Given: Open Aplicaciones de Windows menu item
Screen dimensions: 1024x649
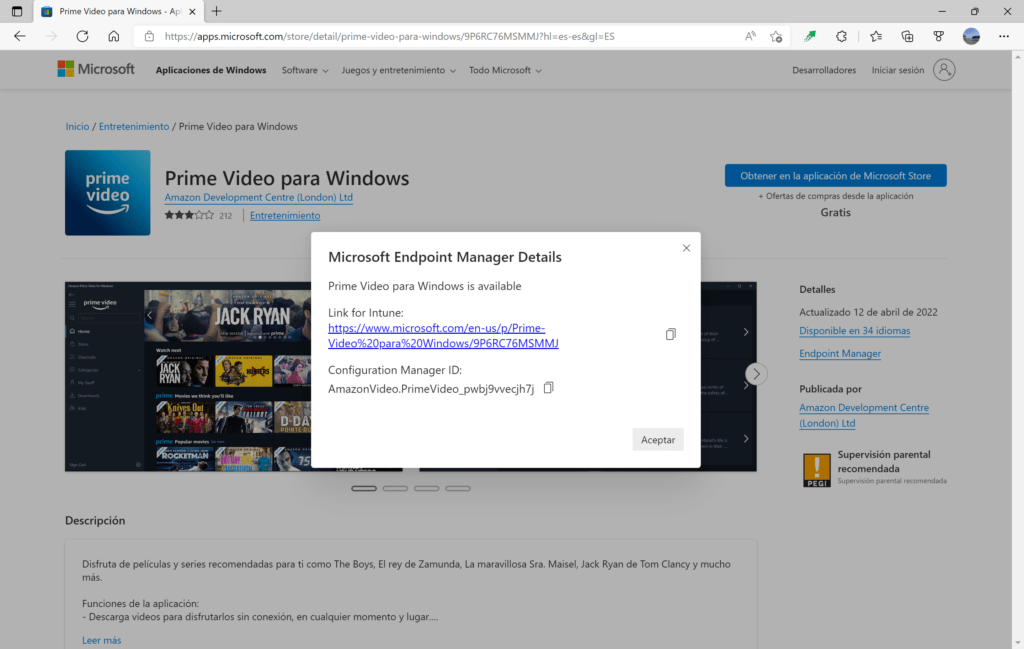Looking at the screenshot, I should pyautogui.click(x=211, y=70).
